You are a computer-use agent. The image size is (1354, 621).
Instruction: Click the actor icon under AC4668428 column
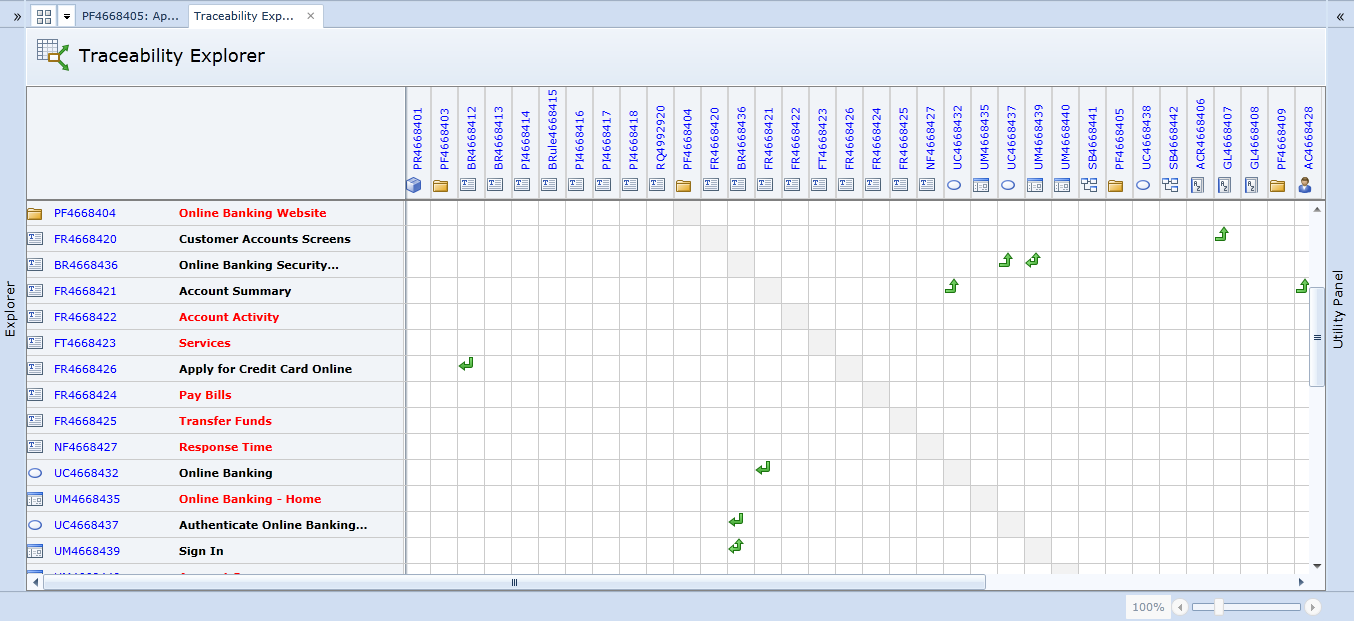click(1304, 185)
